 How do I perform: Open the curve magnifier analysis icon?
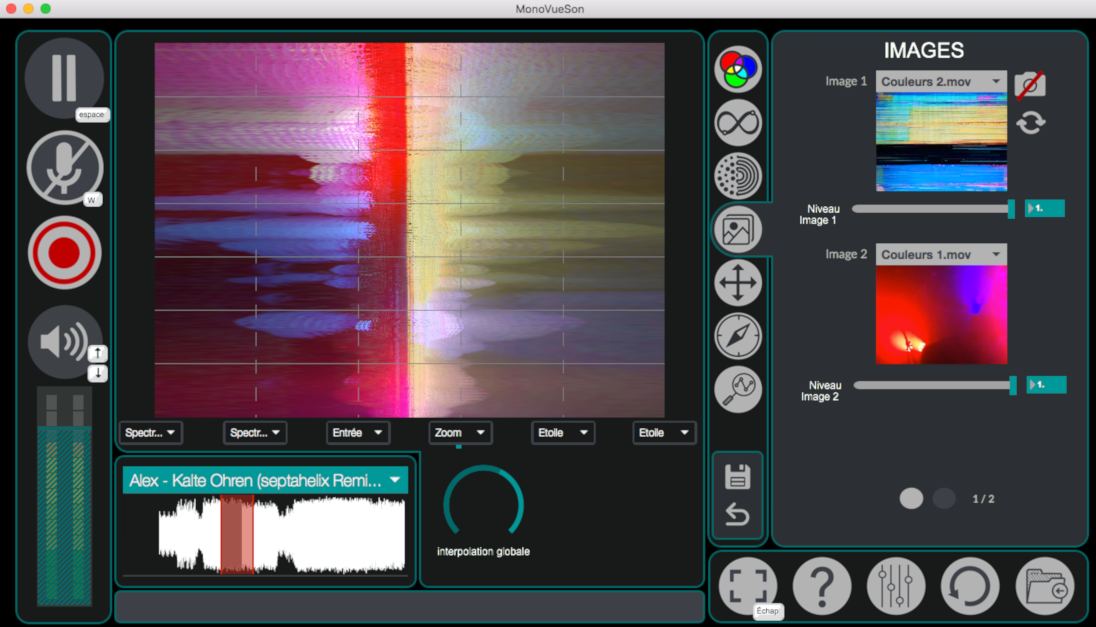[x=738, y=390]
